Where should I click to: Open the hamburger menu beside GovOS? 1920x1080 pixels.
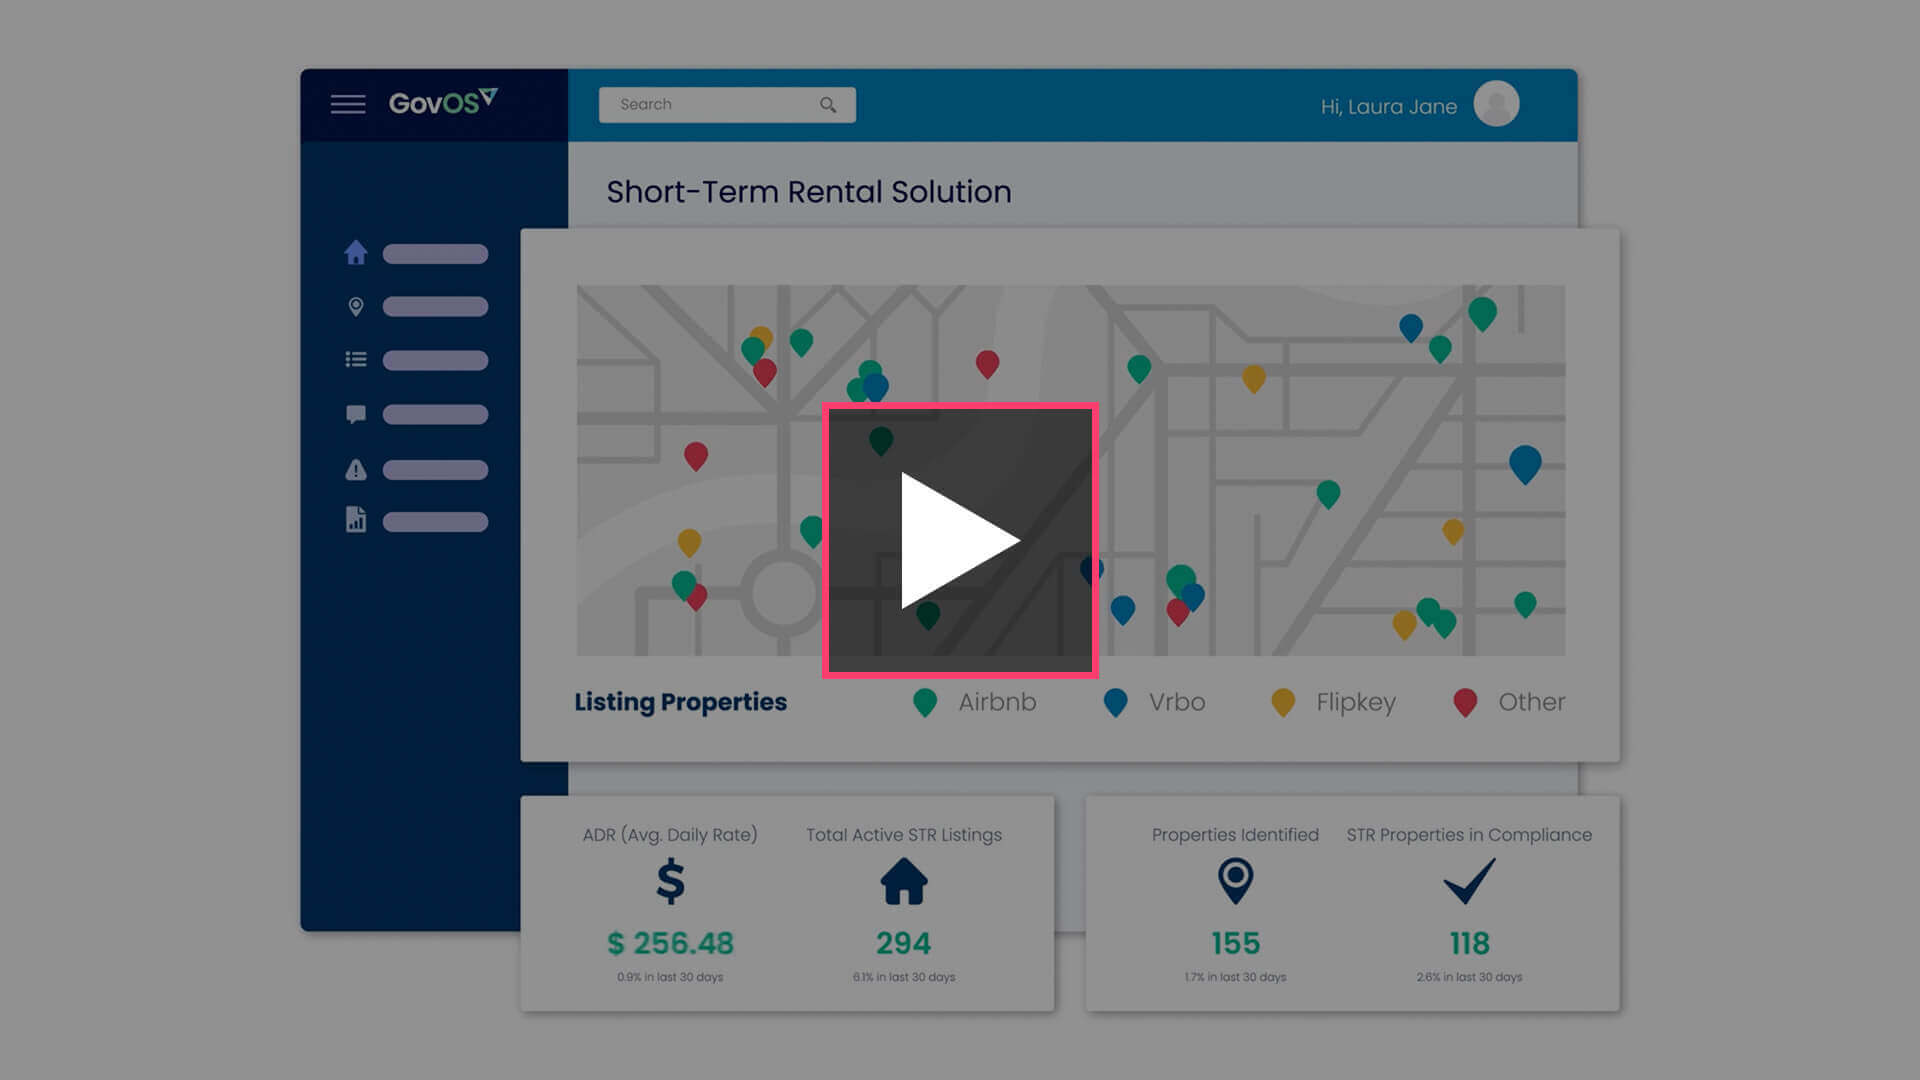point(348,104)
